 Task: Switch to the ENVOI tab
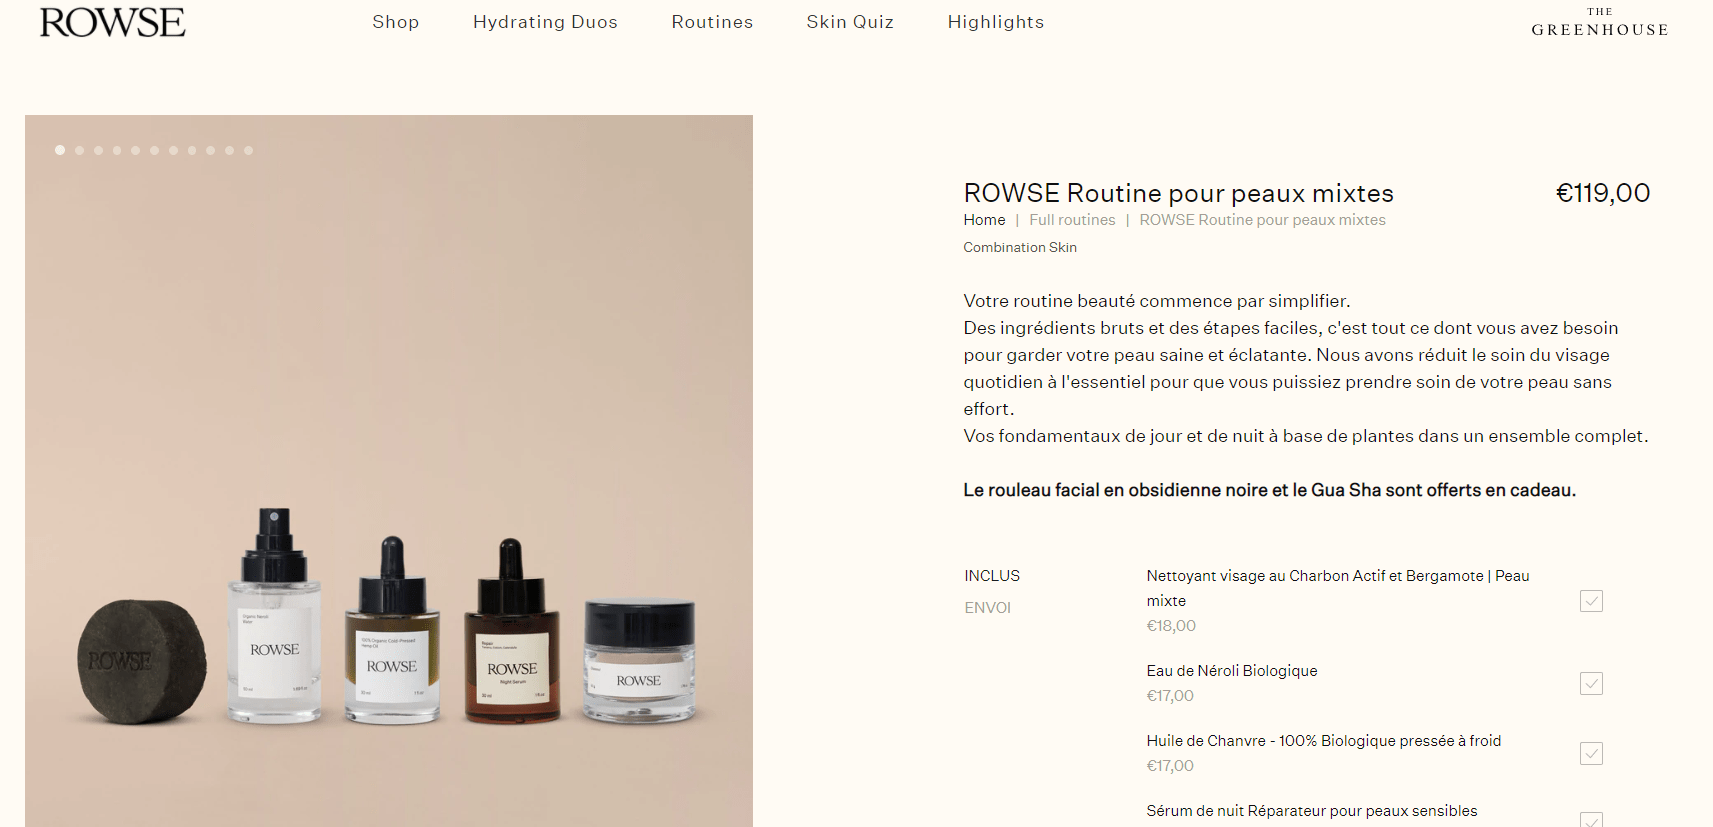(x=987, y=608)
